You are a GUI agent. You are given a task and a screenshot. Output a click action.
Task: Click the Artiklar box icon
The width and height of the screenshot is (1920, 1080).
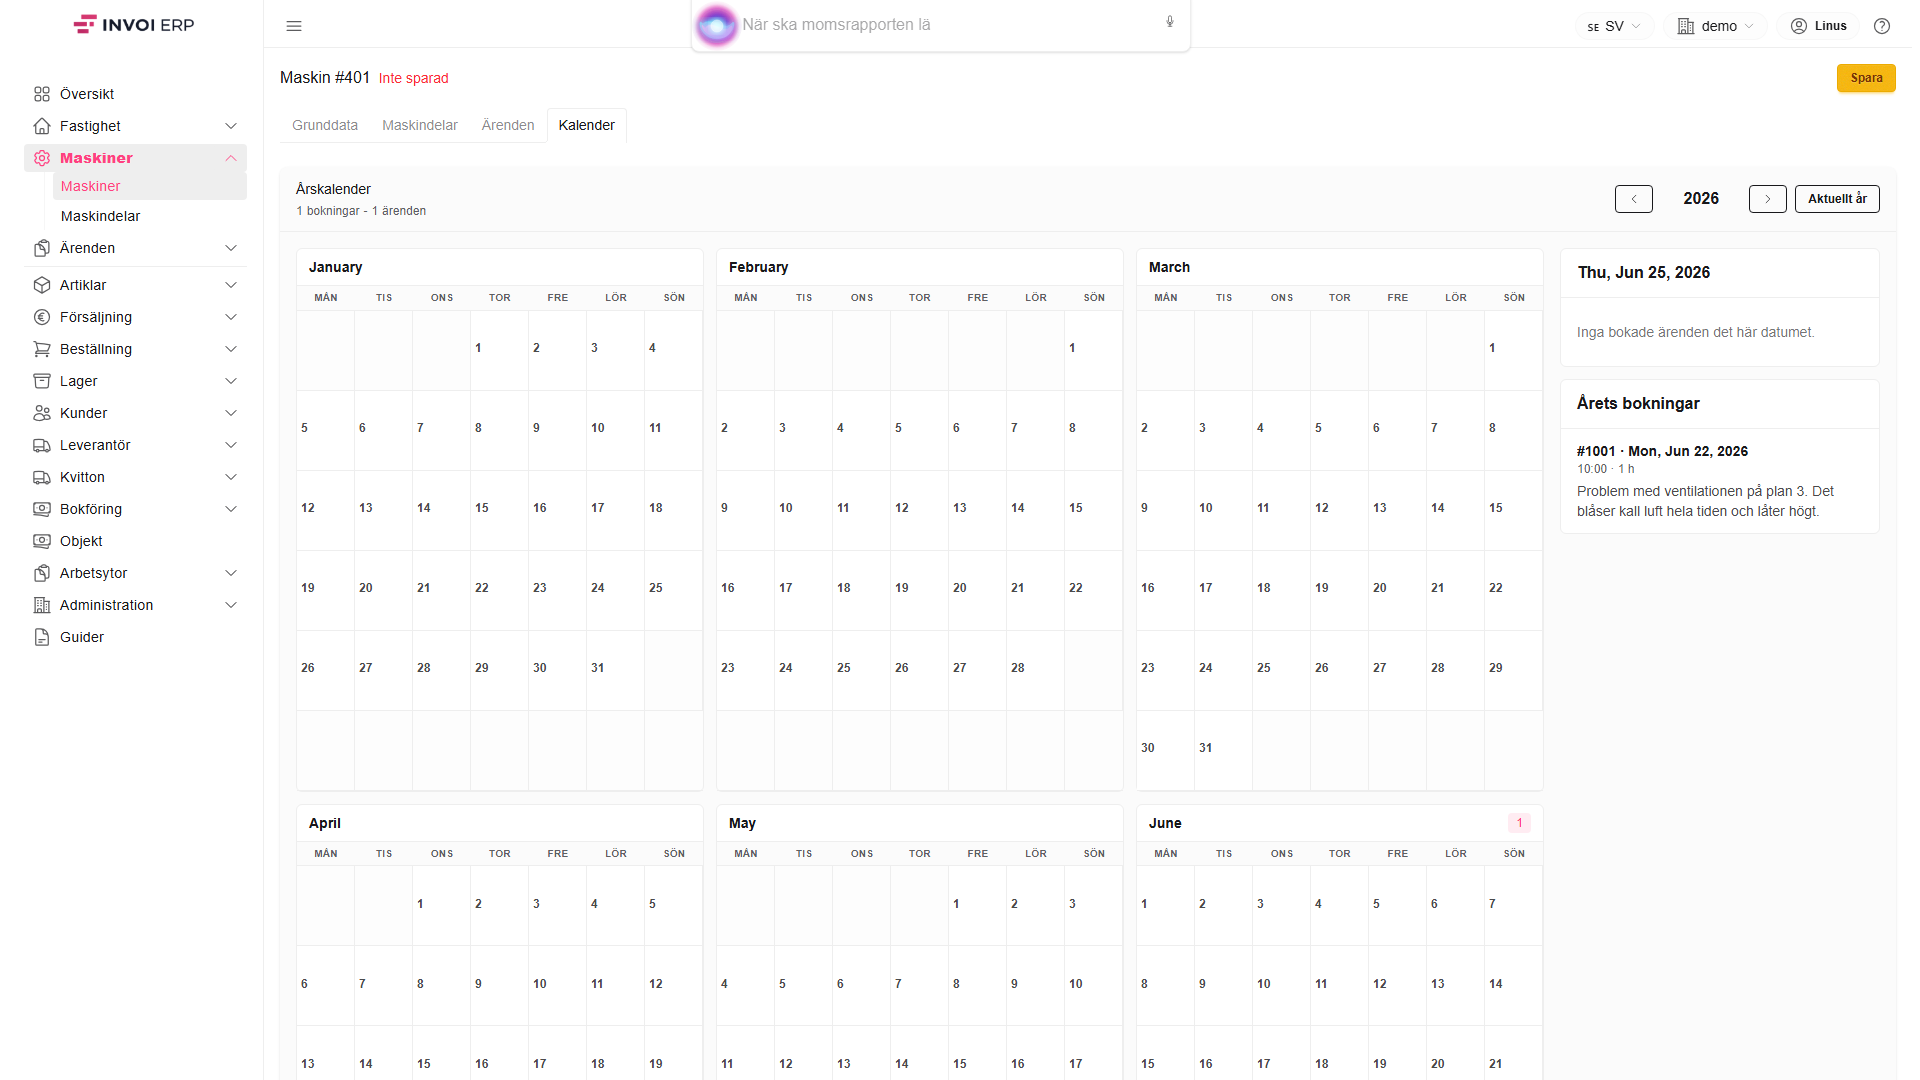point(42,285)
